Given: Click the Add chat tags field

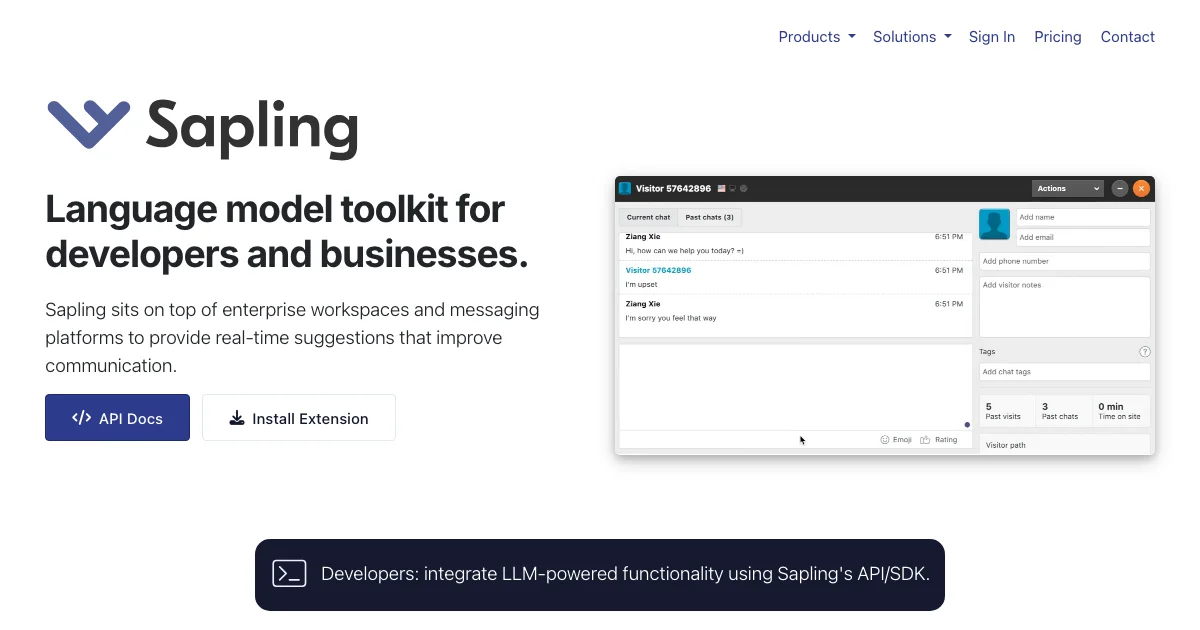Looking at the screenshot, I should point(1065,372).
